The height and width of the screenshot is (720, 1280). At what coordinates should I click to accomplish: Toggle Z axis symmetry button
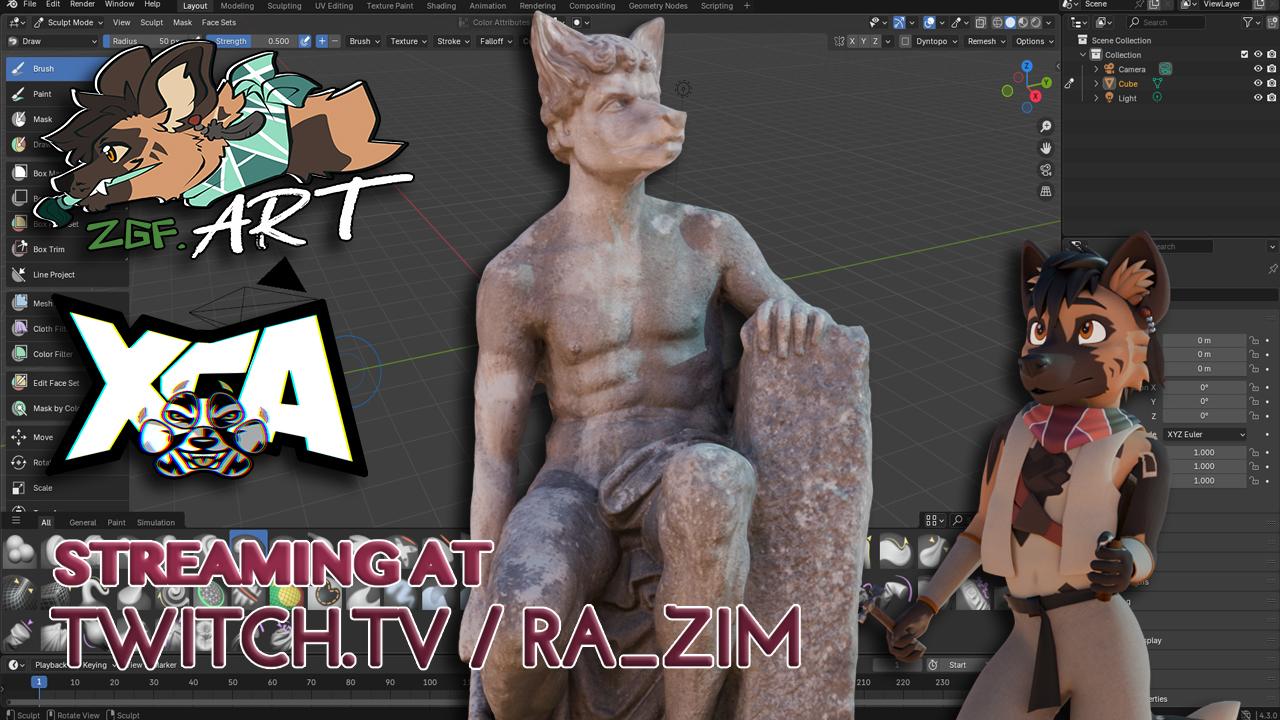point(877,41)
